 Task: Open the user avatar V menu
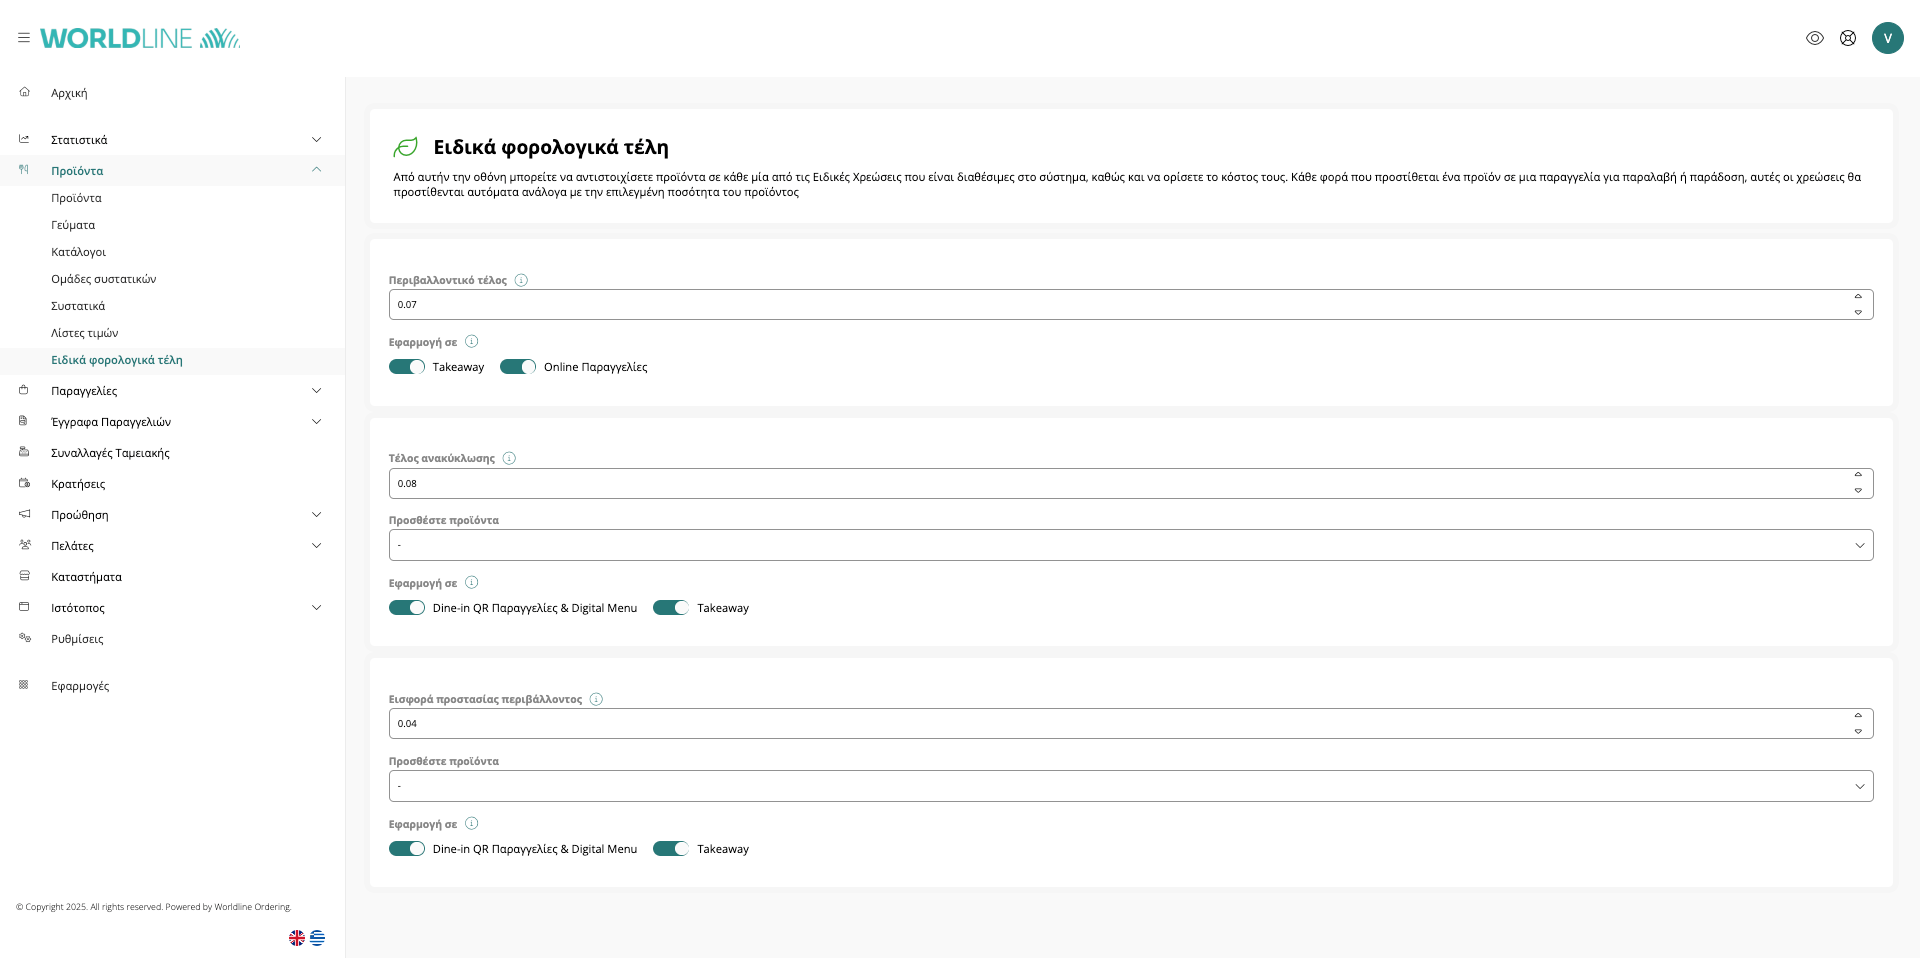tap(1887, 38)
